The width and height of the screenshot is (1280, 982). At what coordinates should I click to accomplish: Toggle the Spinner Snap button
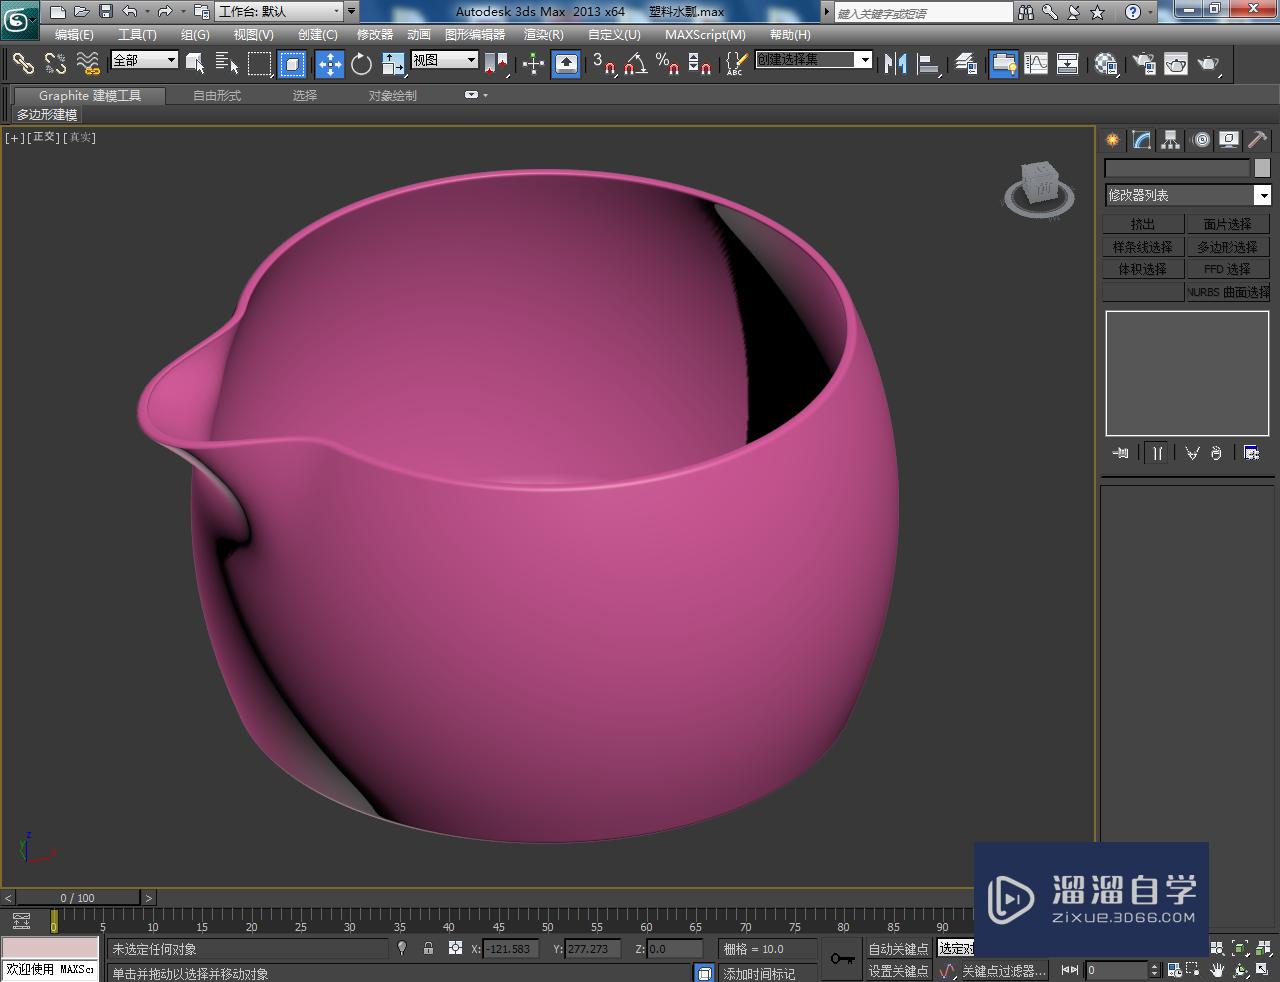[700, 64]
